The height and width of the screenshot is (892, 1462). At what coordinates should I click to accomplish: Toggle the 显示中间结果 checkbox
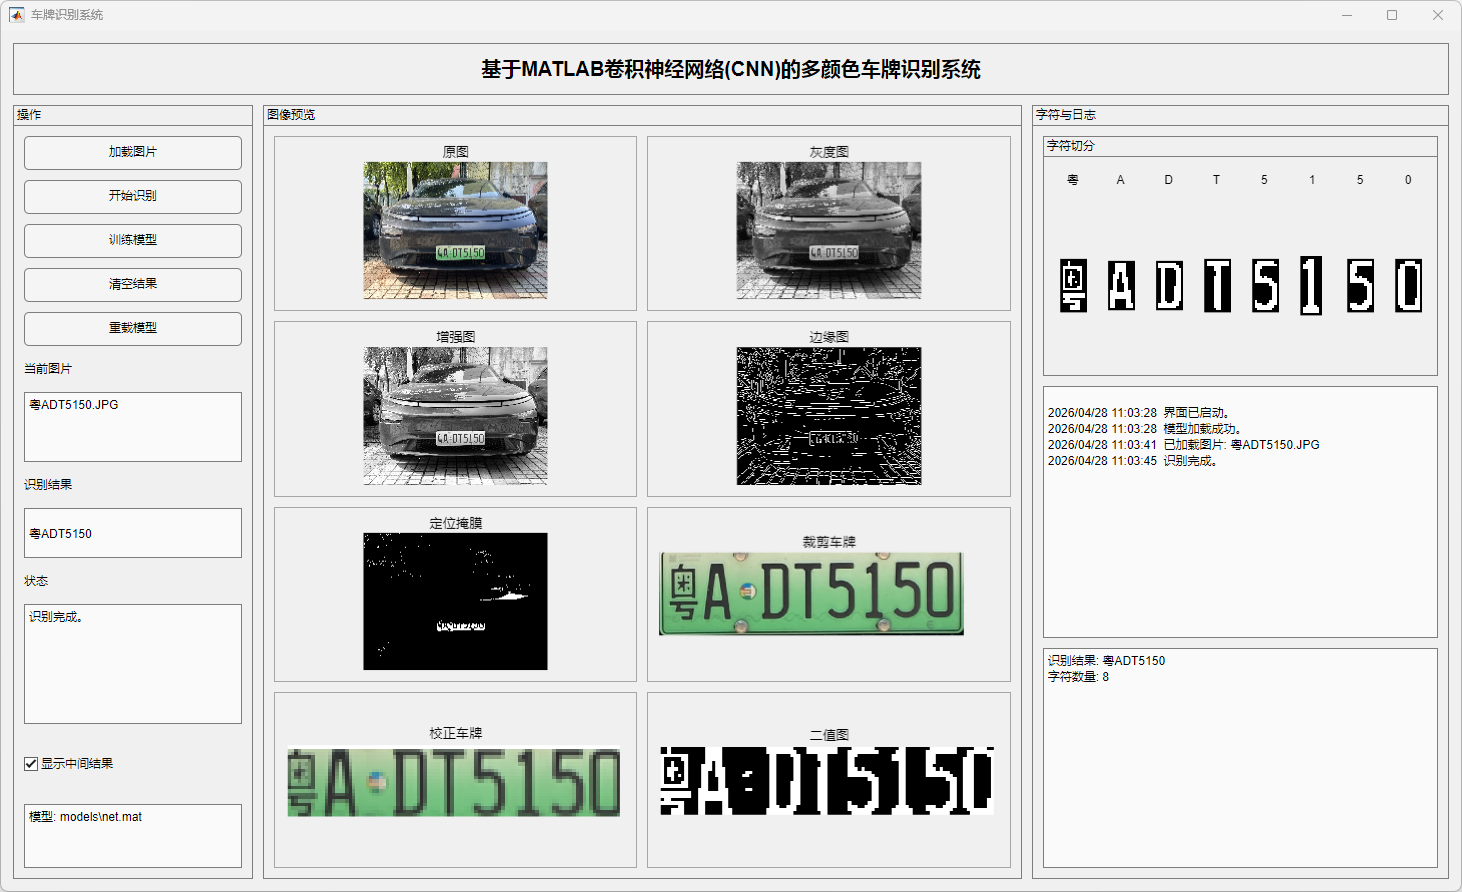coord(31,764)
